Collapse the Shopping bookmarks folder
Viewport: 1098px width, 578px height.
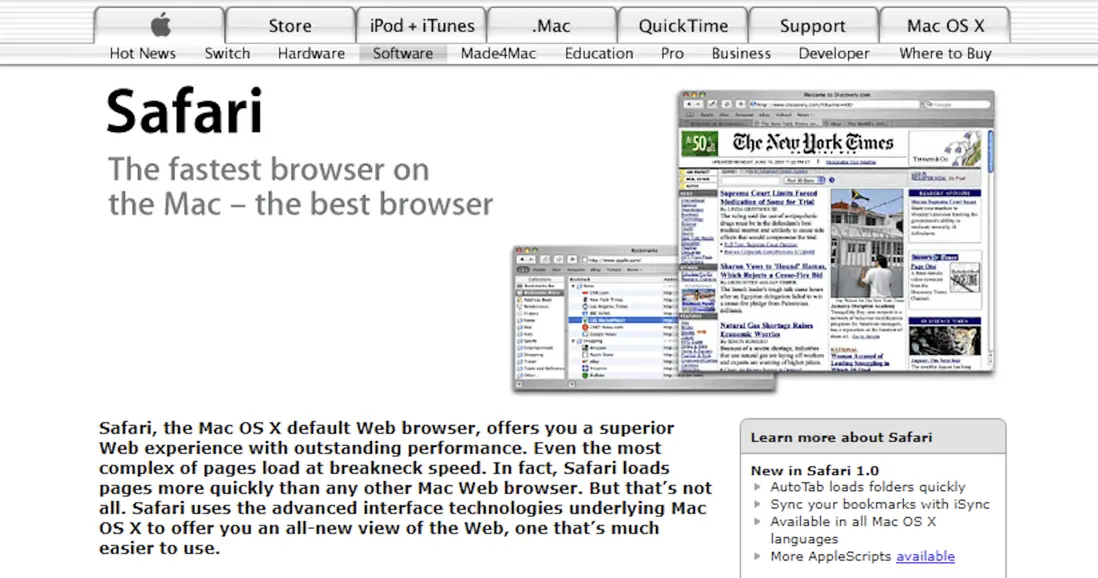[x=573, y=340]
